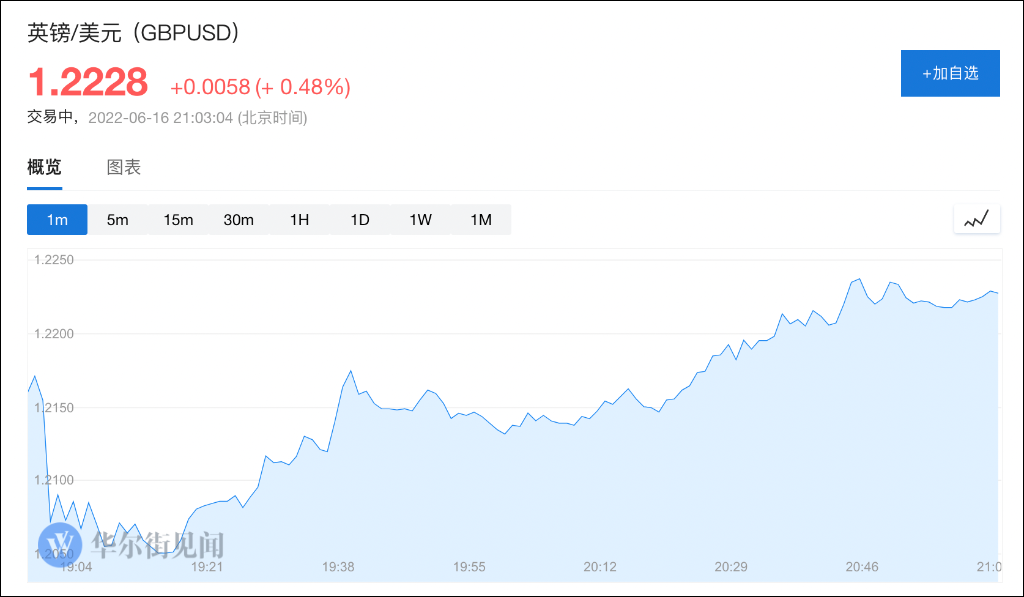Select the 1D daily interval

coord(360,220)
